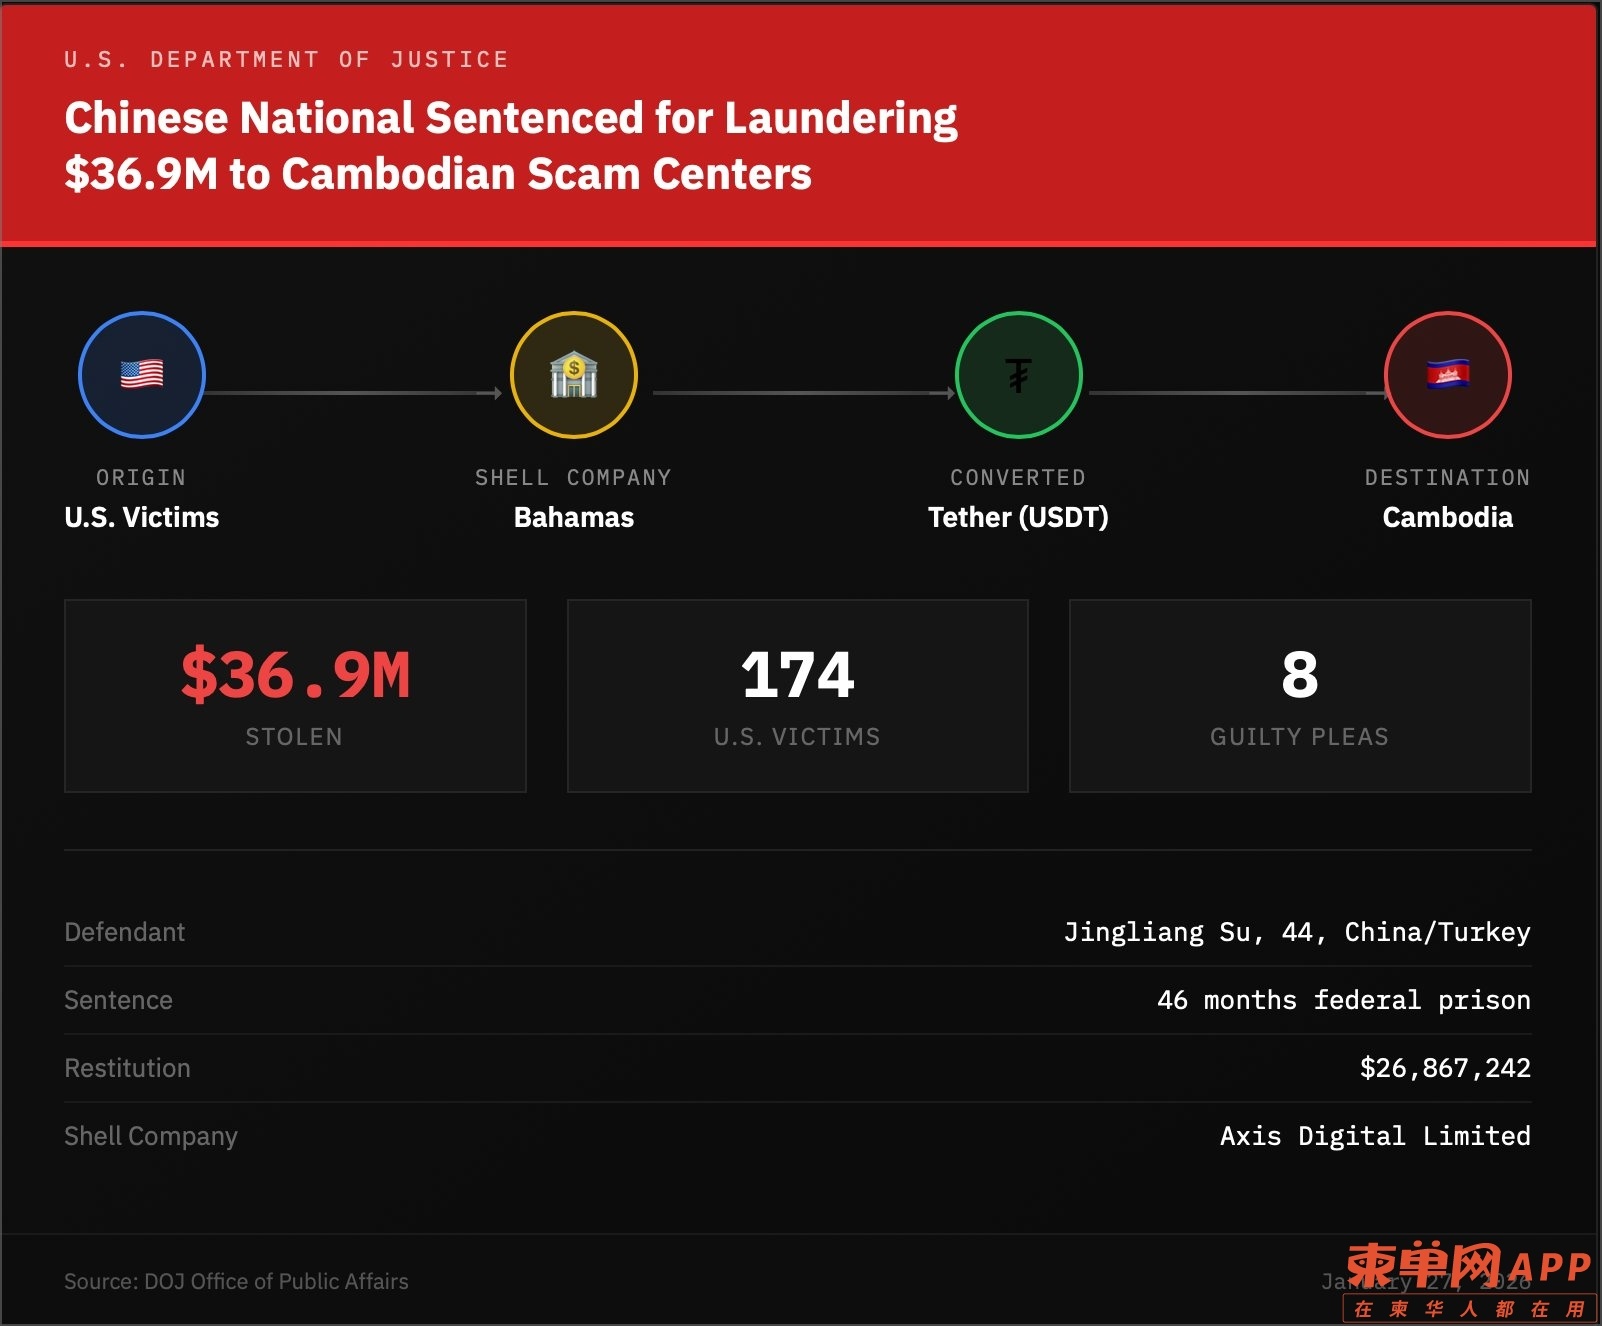Click the Chinese tagline under the watermark
Screen dimensions: 1602x1326
coord(1468,1309)
